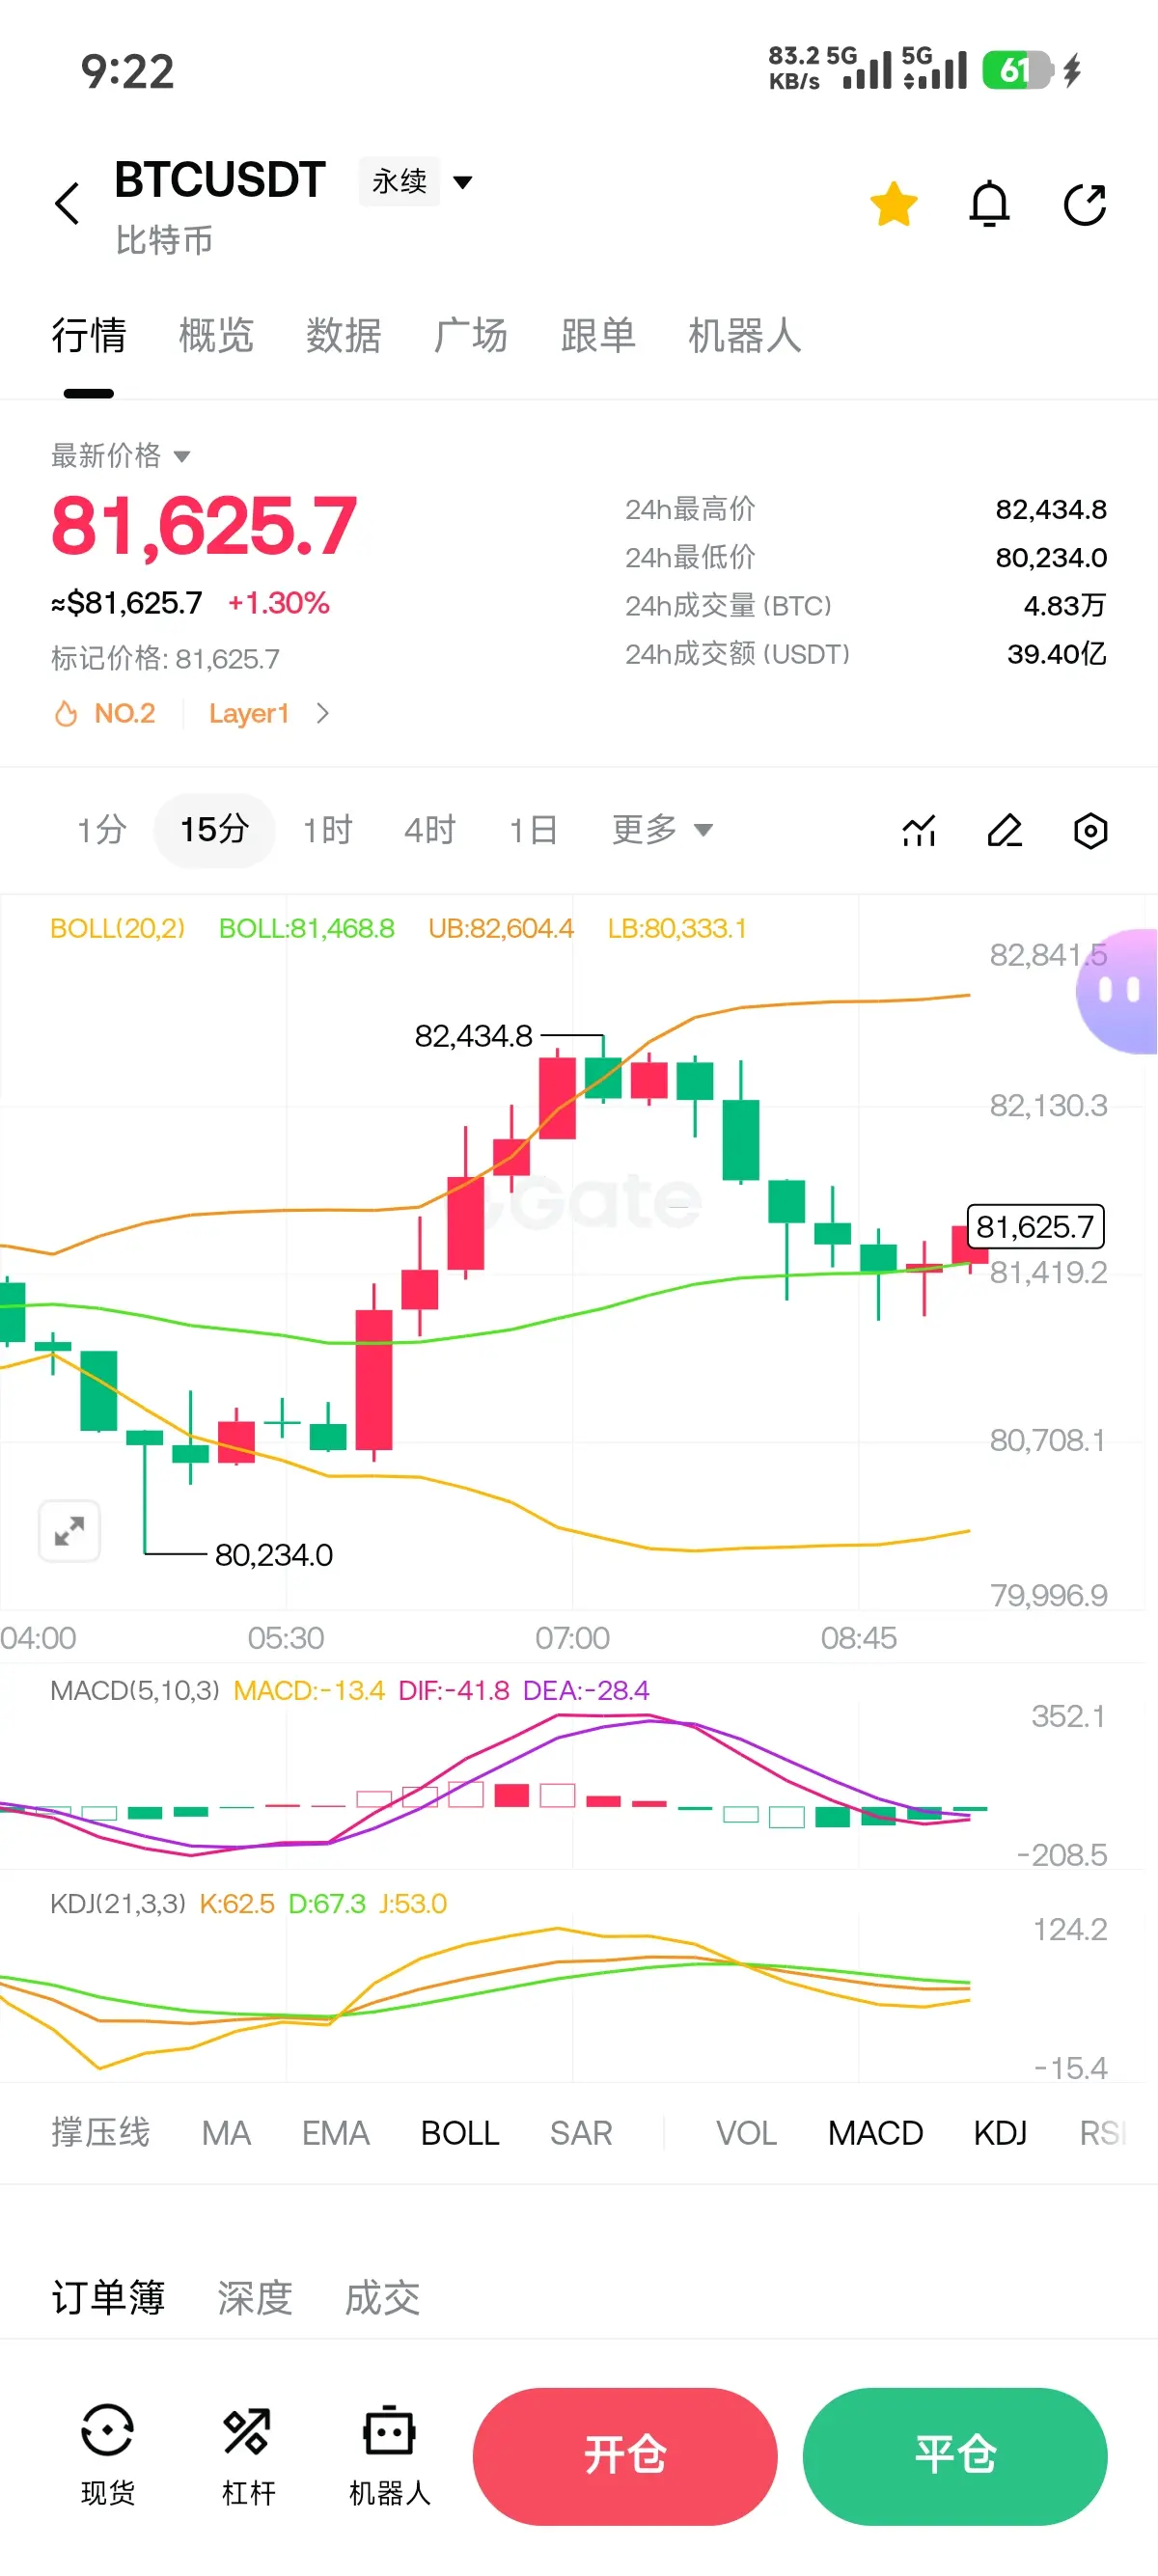Viewport: 1158px width, 2576px height.
Task: Switch to the 成交 tab
Action: point(382,2298)
